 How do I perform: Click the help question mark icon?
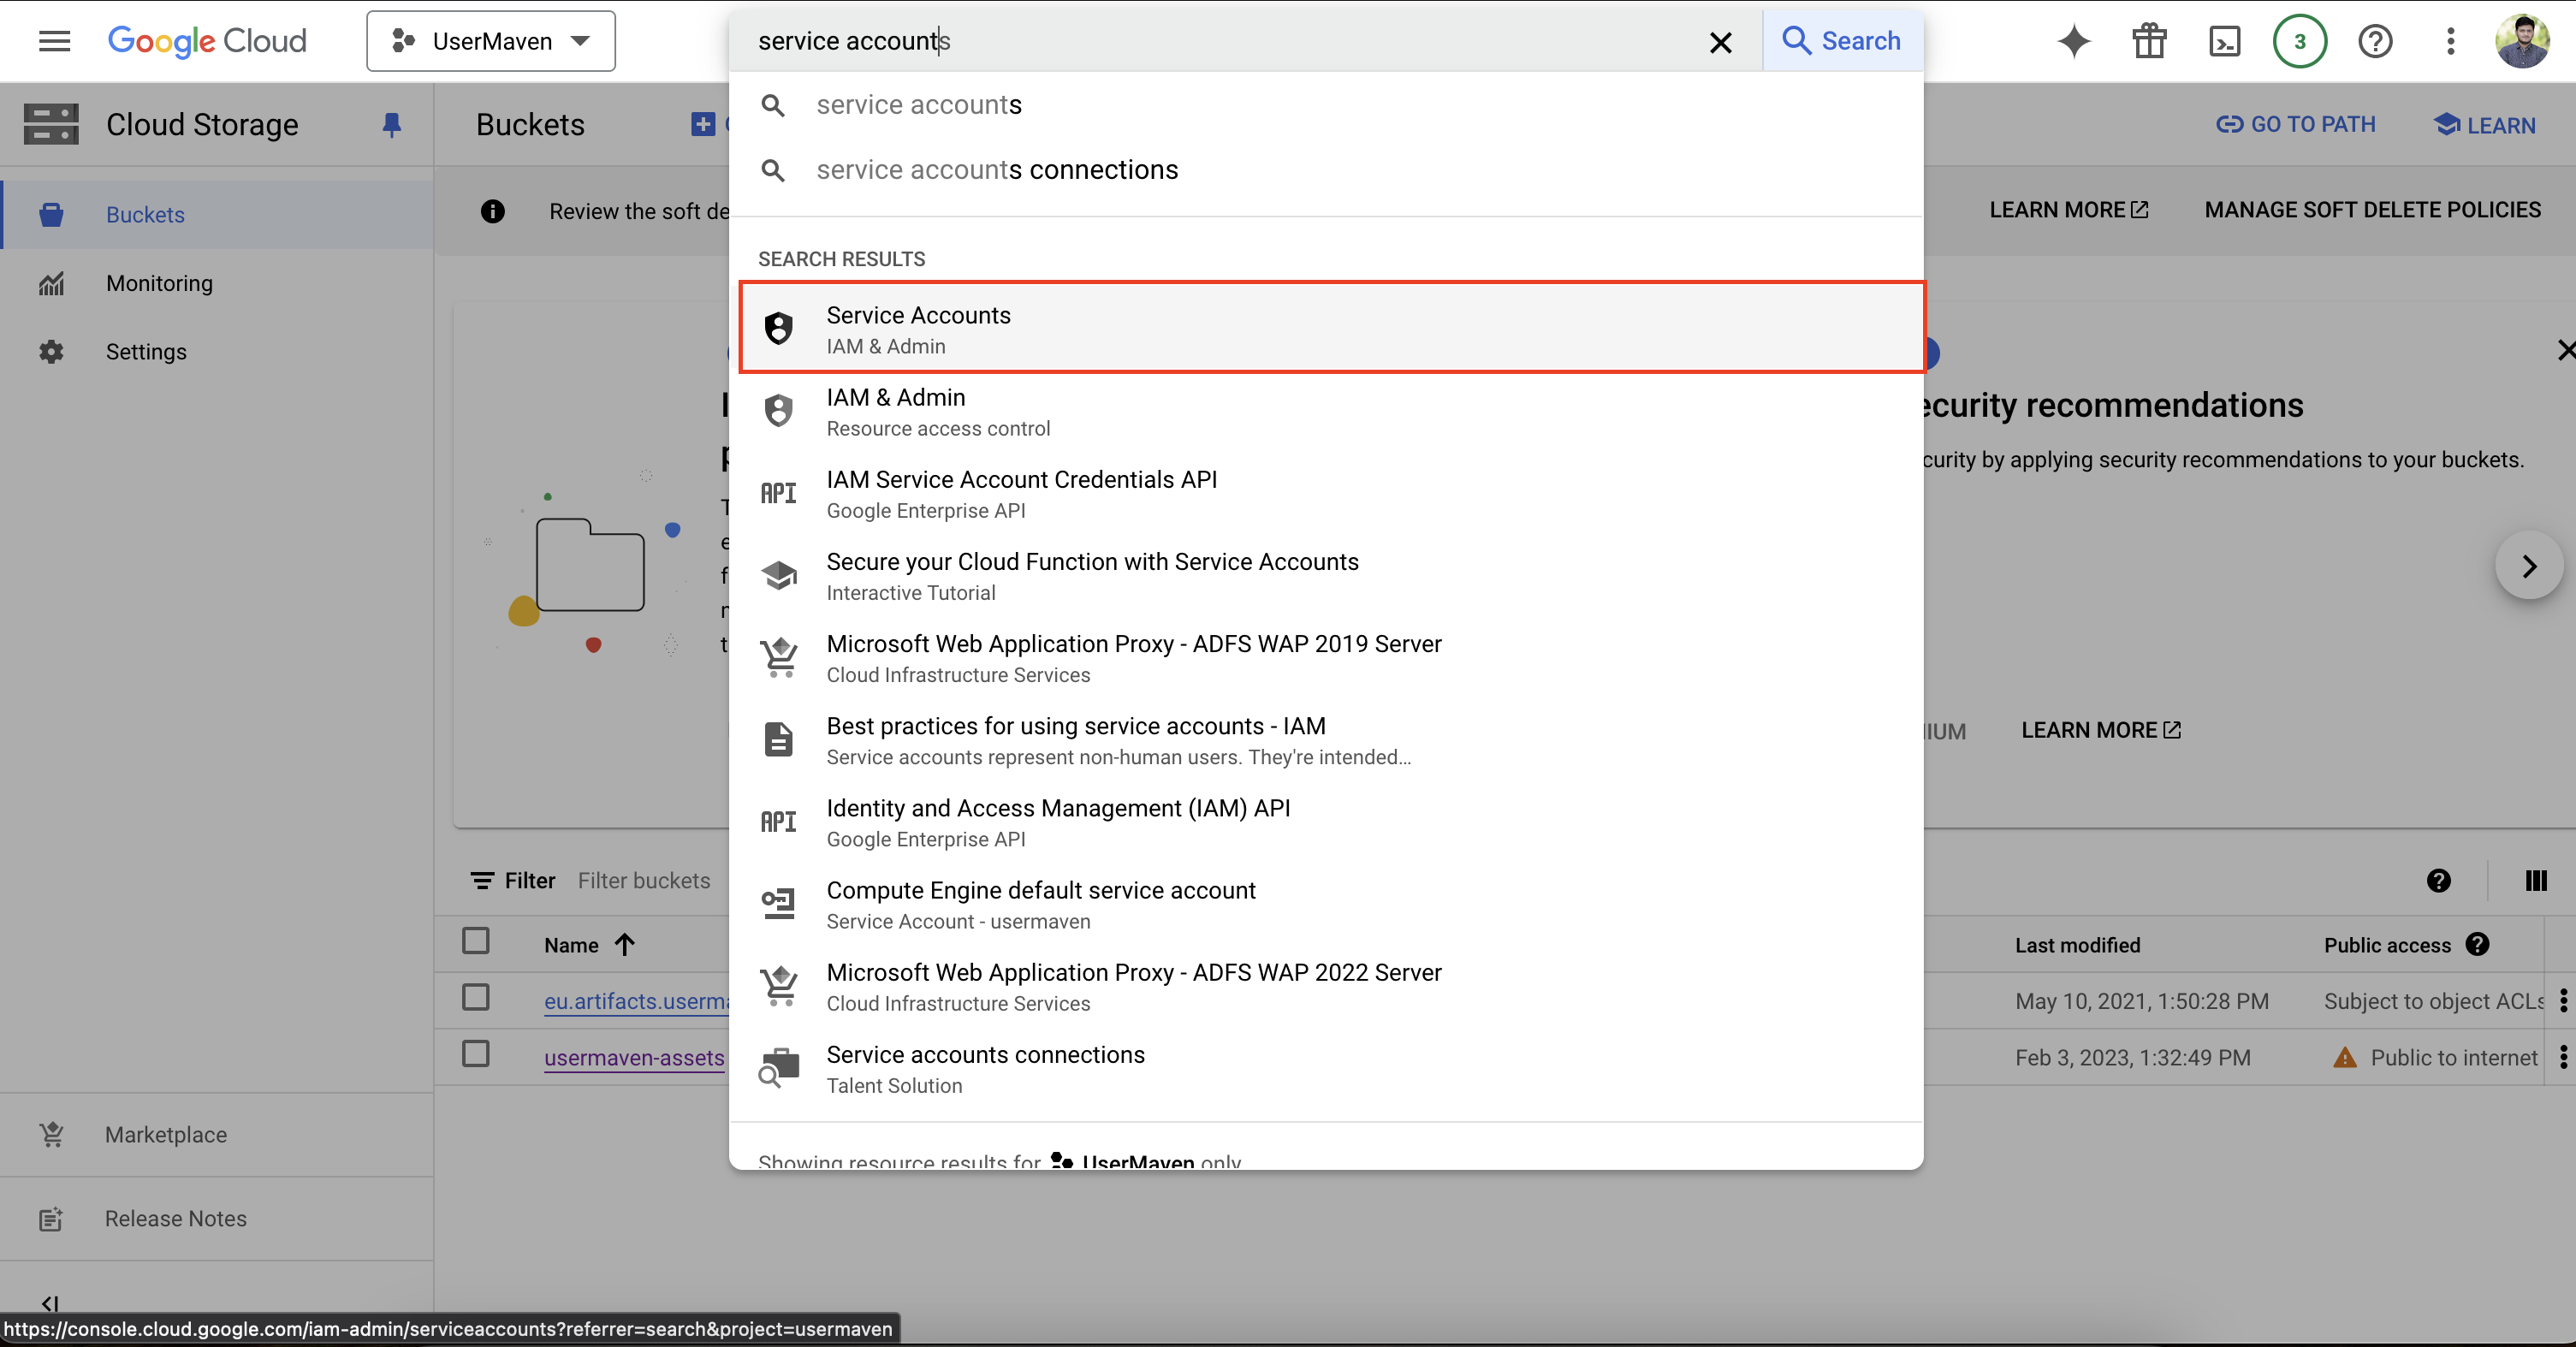click(2375, 41)
